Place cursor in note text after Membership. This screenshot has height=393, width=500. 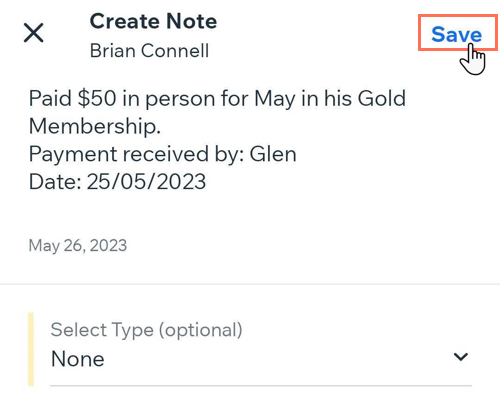point(161,127)
